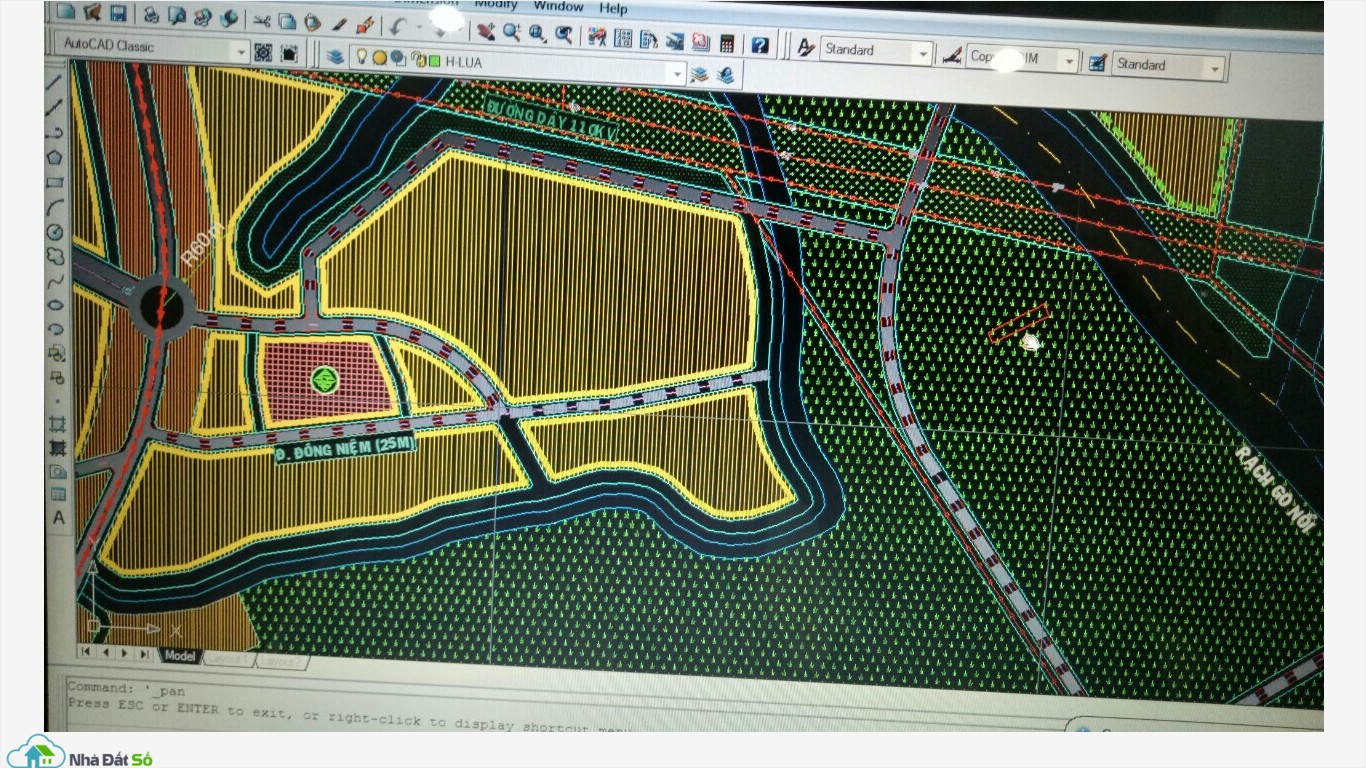Click Make Object's Layer Current icon
Viewport: 1366px width, 768px height.
coord(699,74)
